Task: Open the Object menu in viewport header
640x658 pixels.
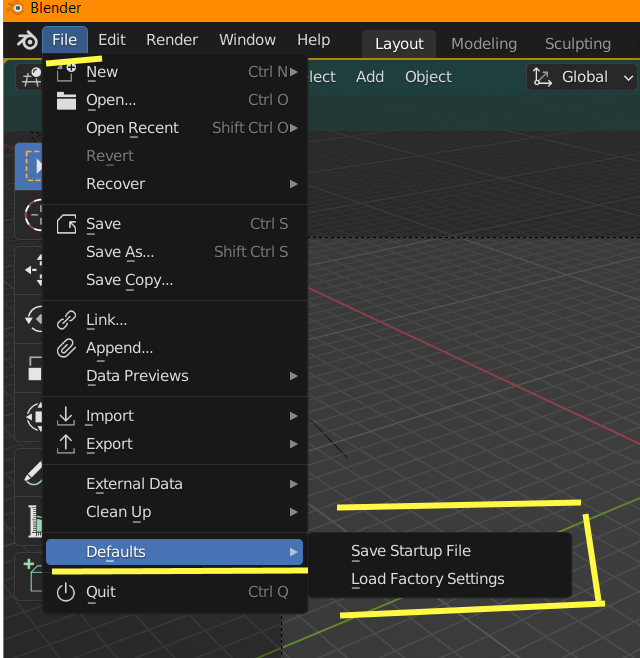Action: [428, 77]
